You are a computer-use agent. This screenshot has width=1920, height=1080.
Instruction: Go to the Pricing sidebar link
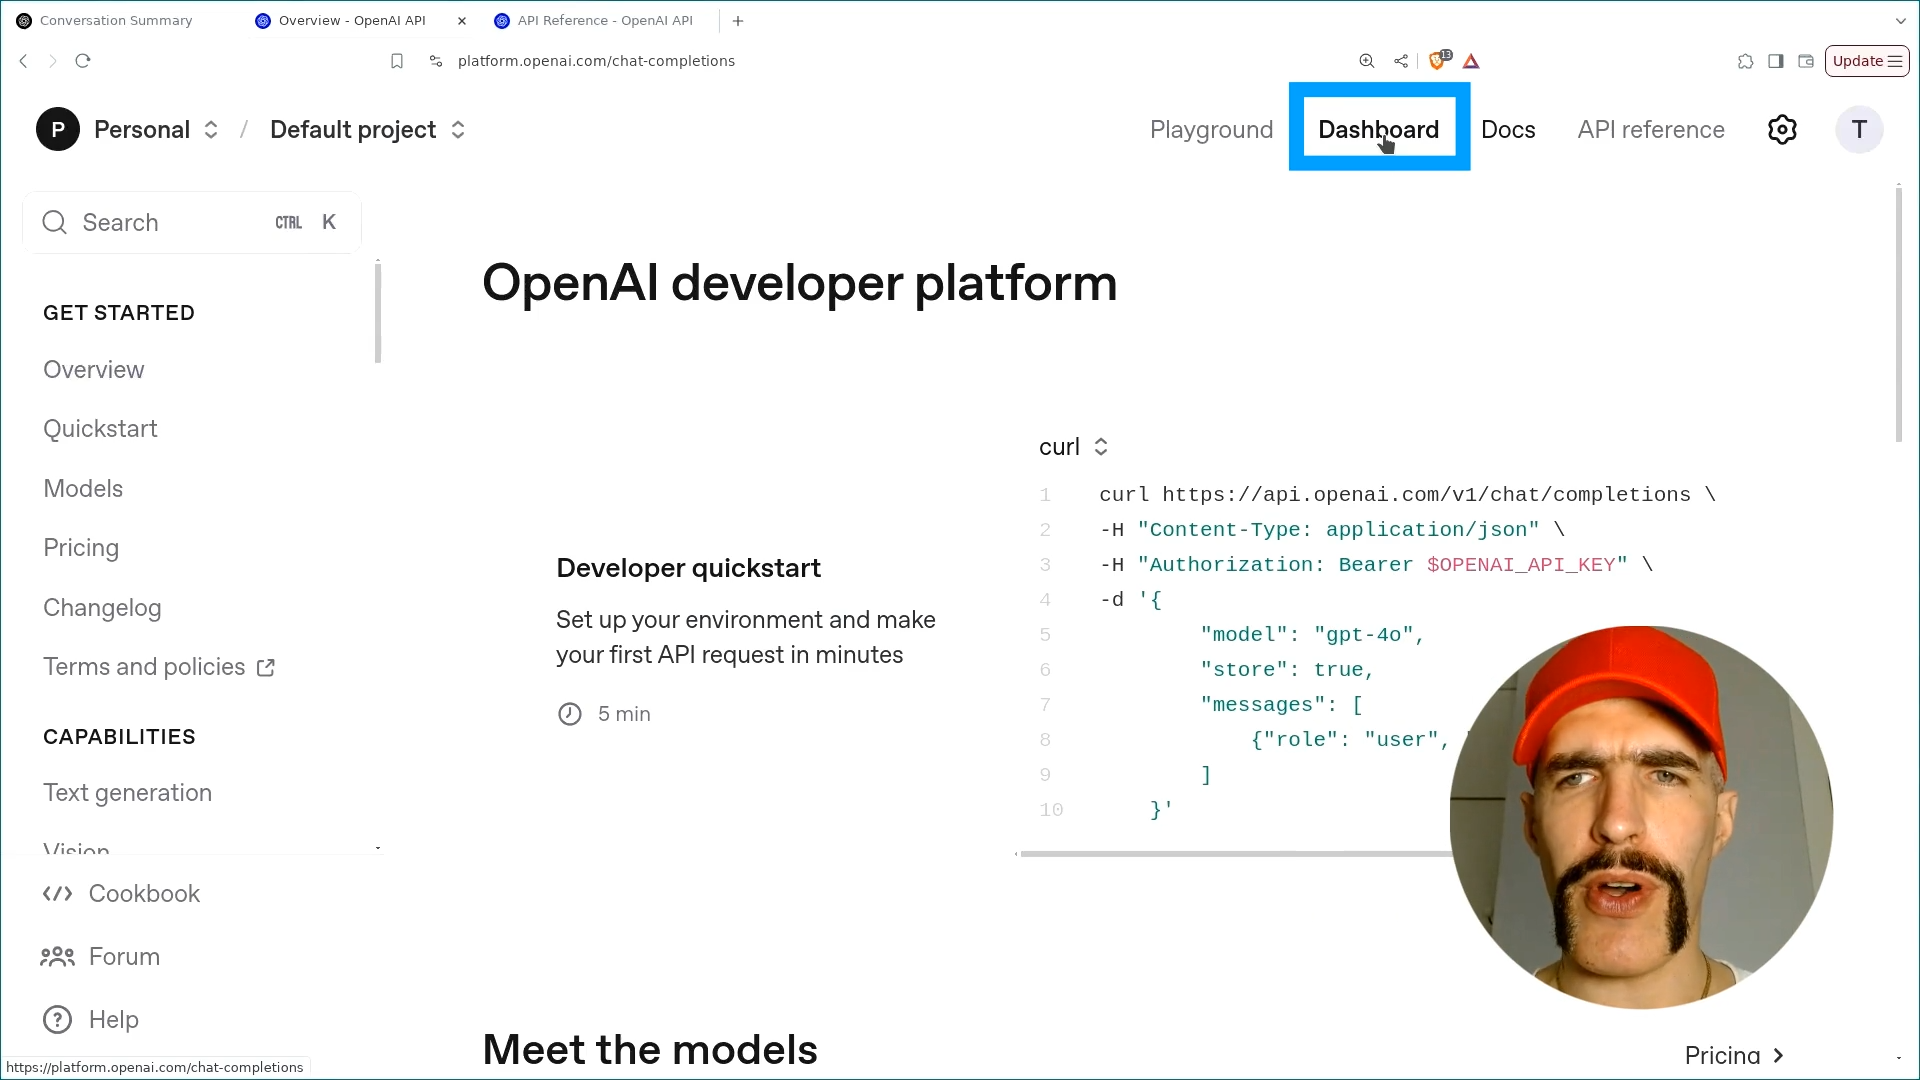[x=81, y=548]
